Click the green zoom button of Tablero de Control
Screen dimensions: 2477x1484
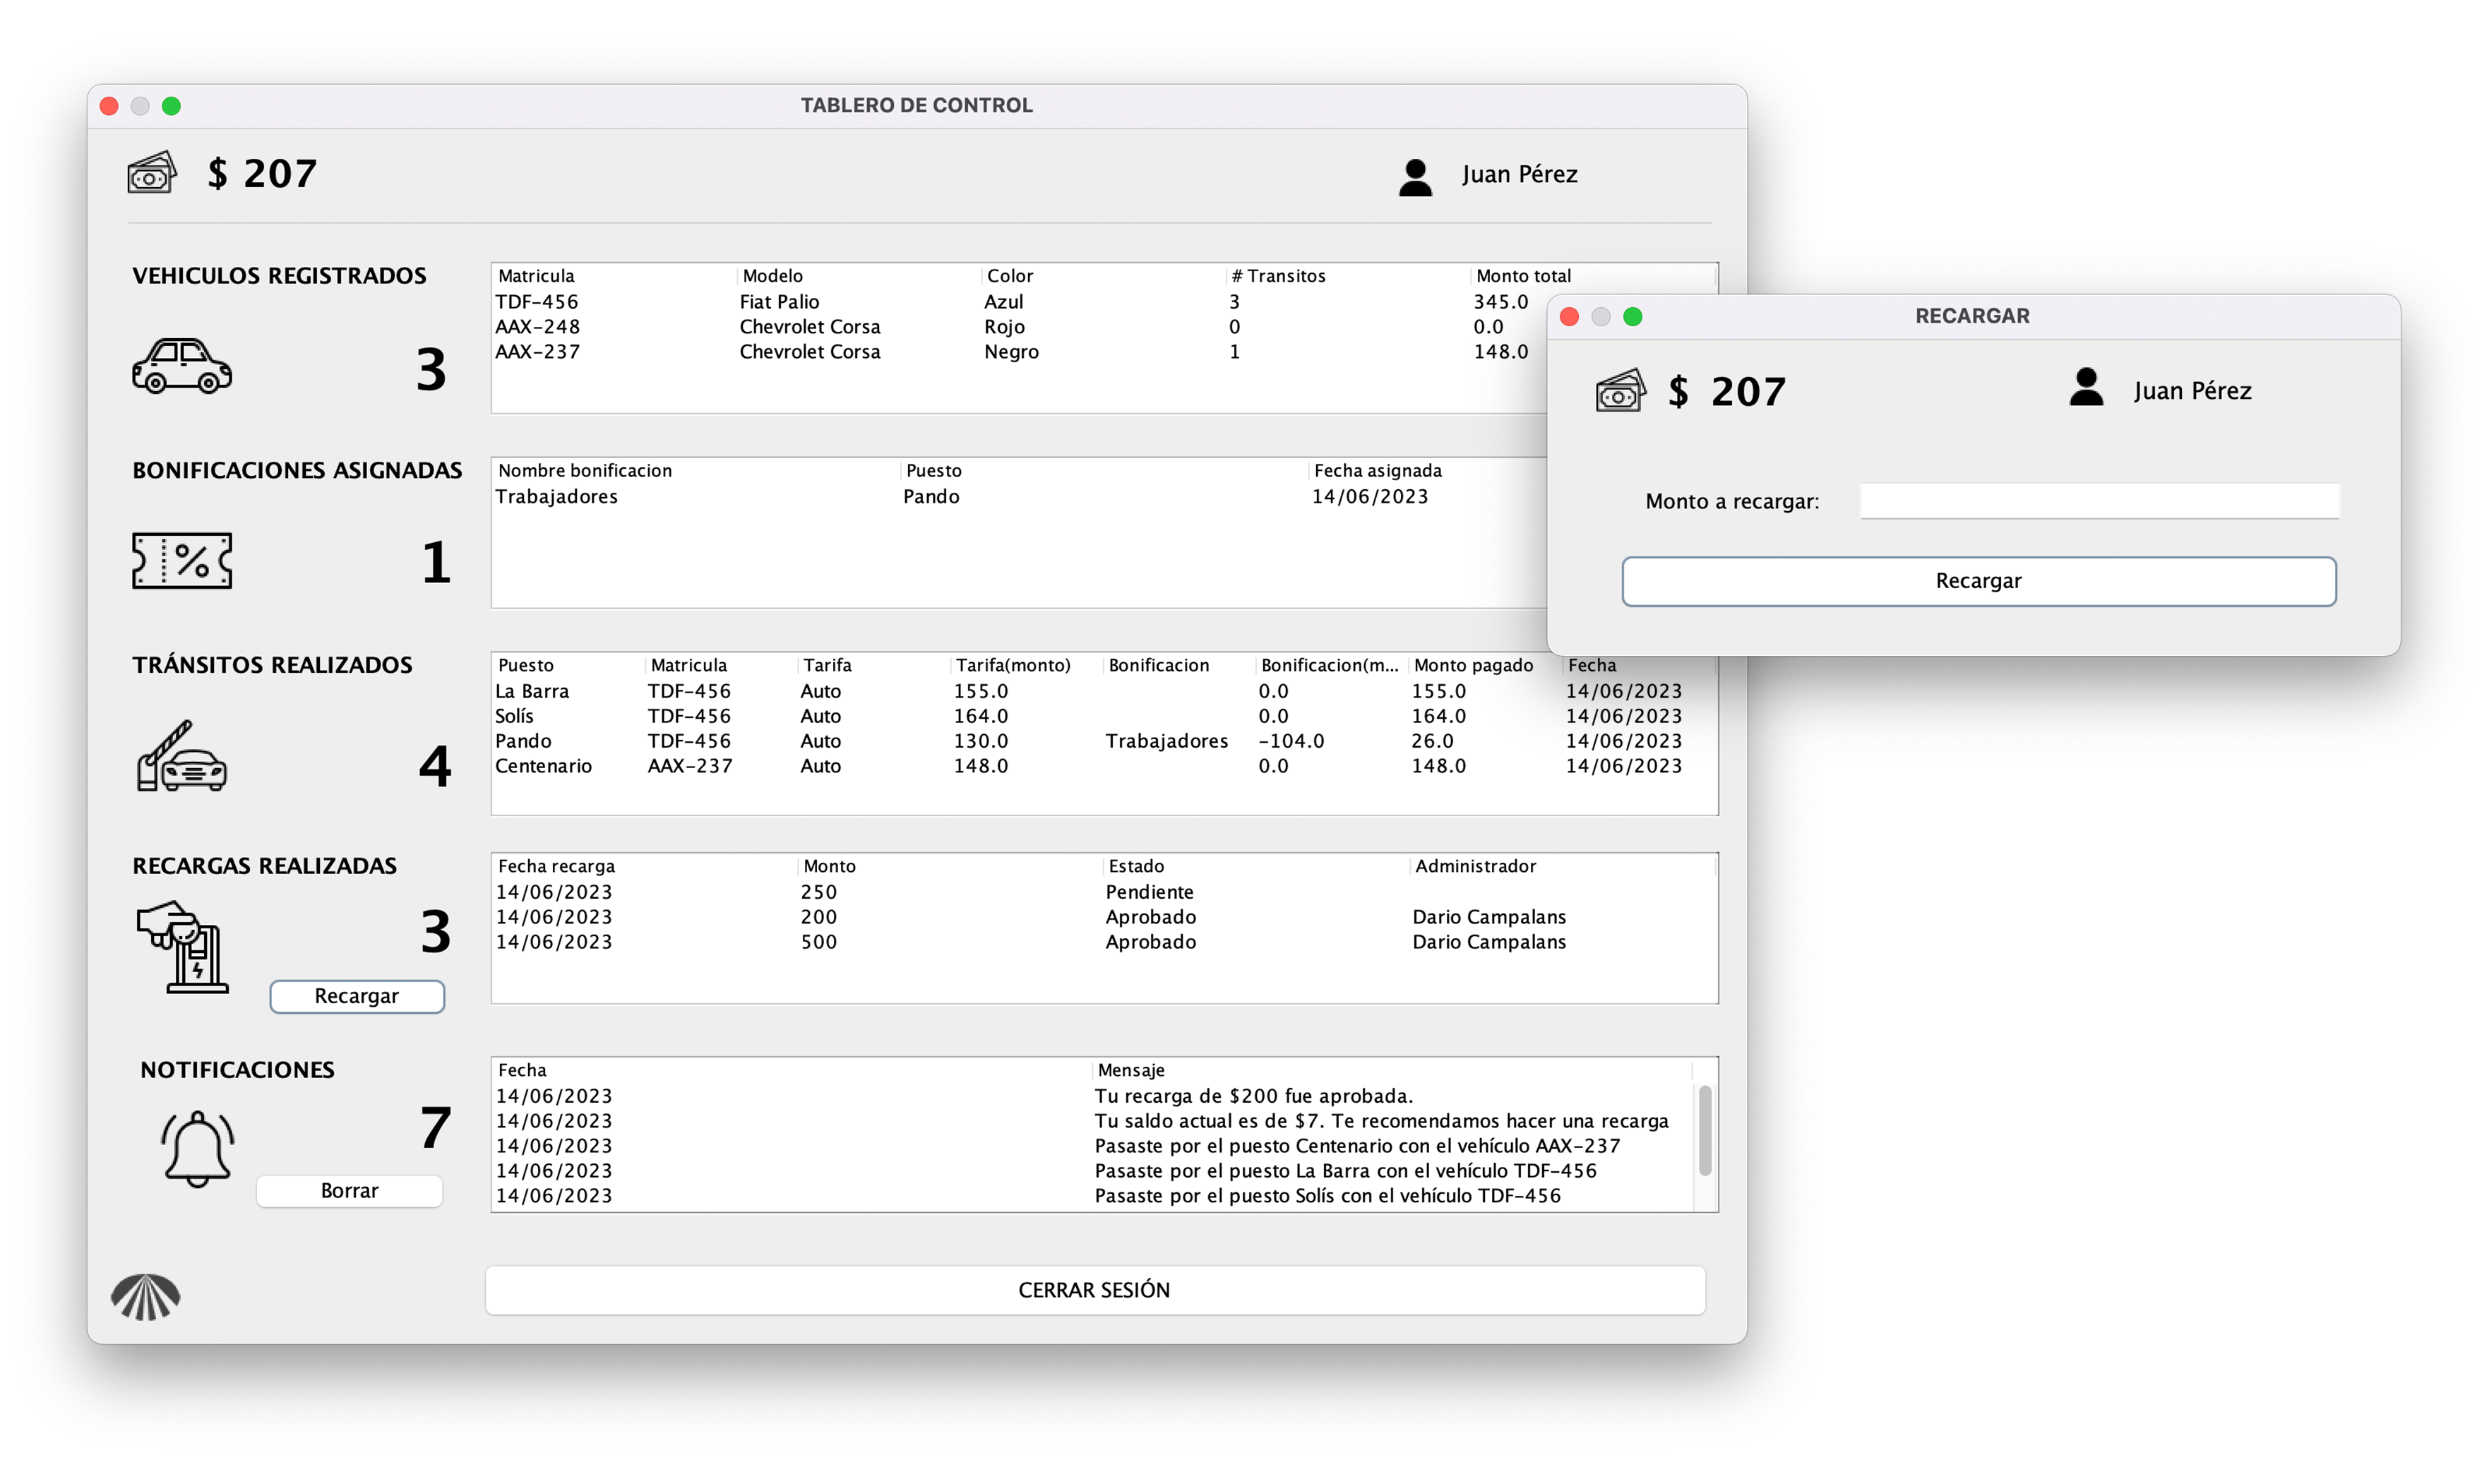click(171, 106)
